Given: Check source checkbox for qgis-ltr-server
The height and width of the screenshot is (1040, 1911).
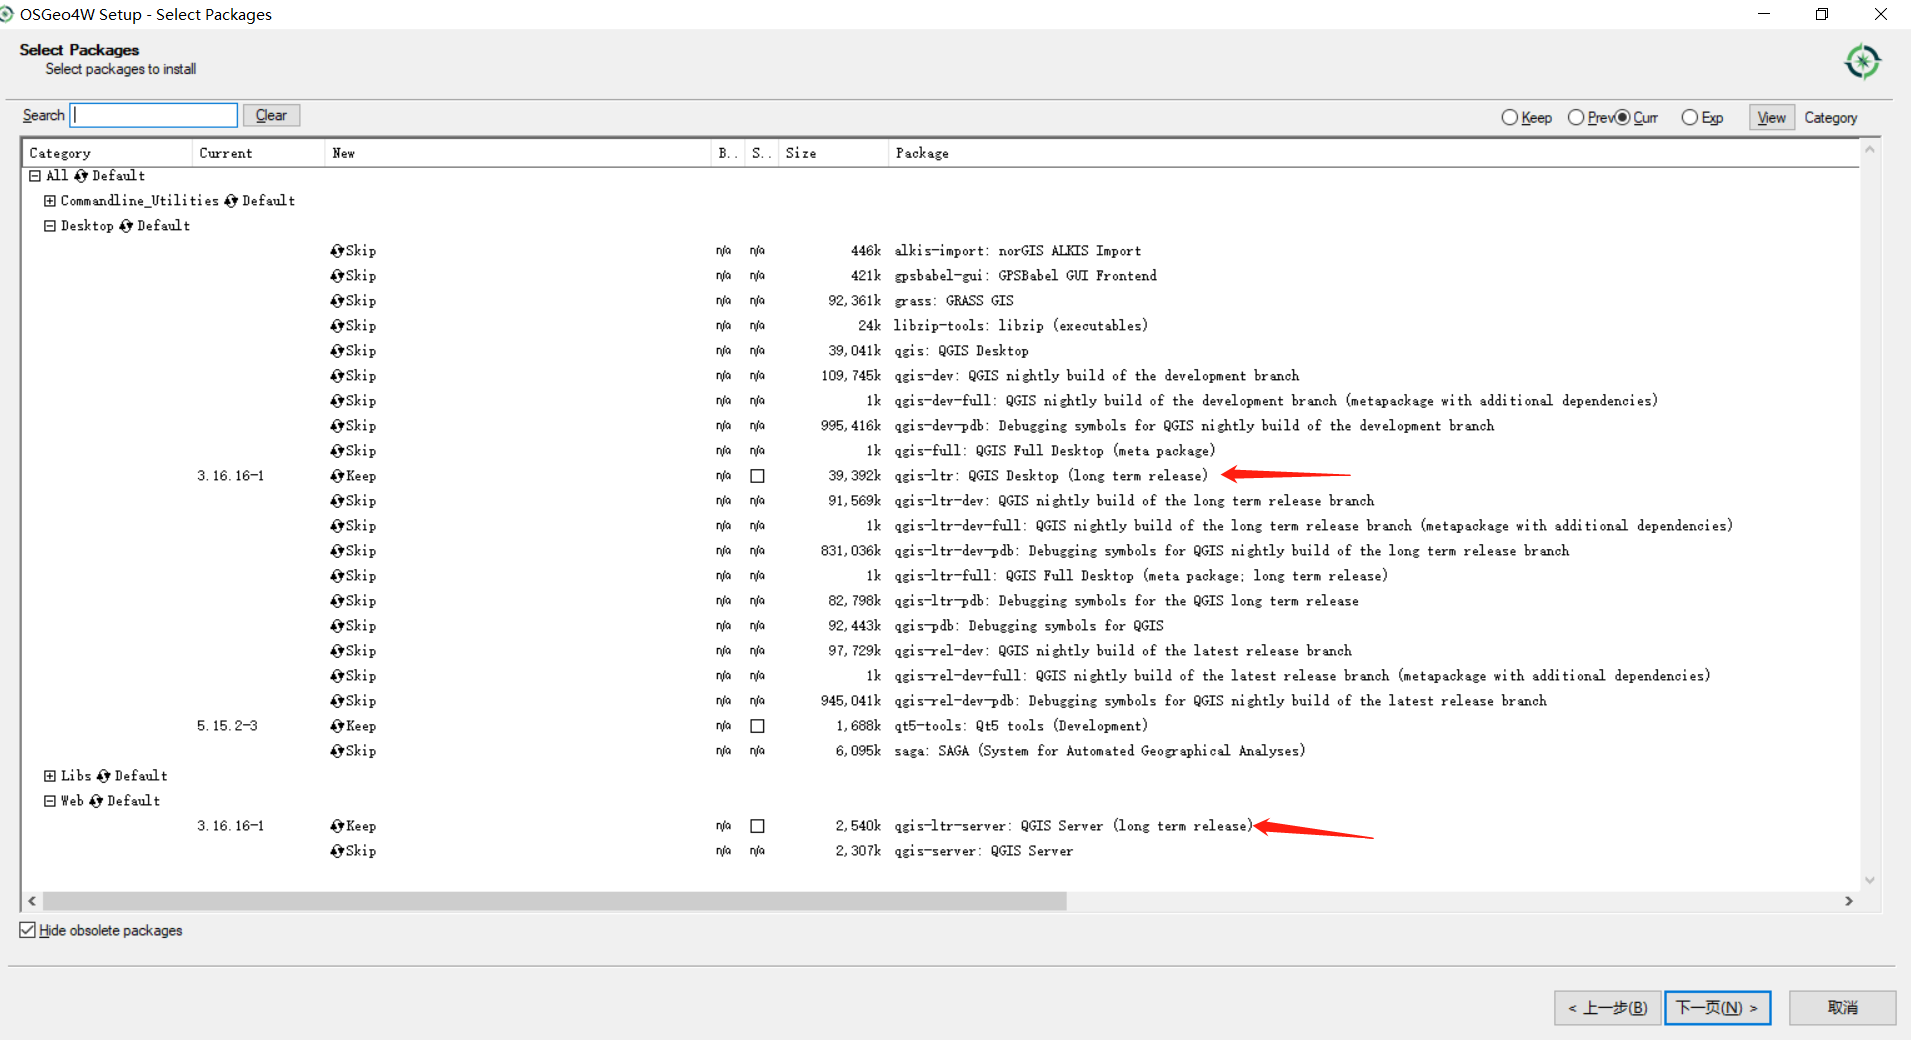Looking at the screenshot, I should (757, 826).
